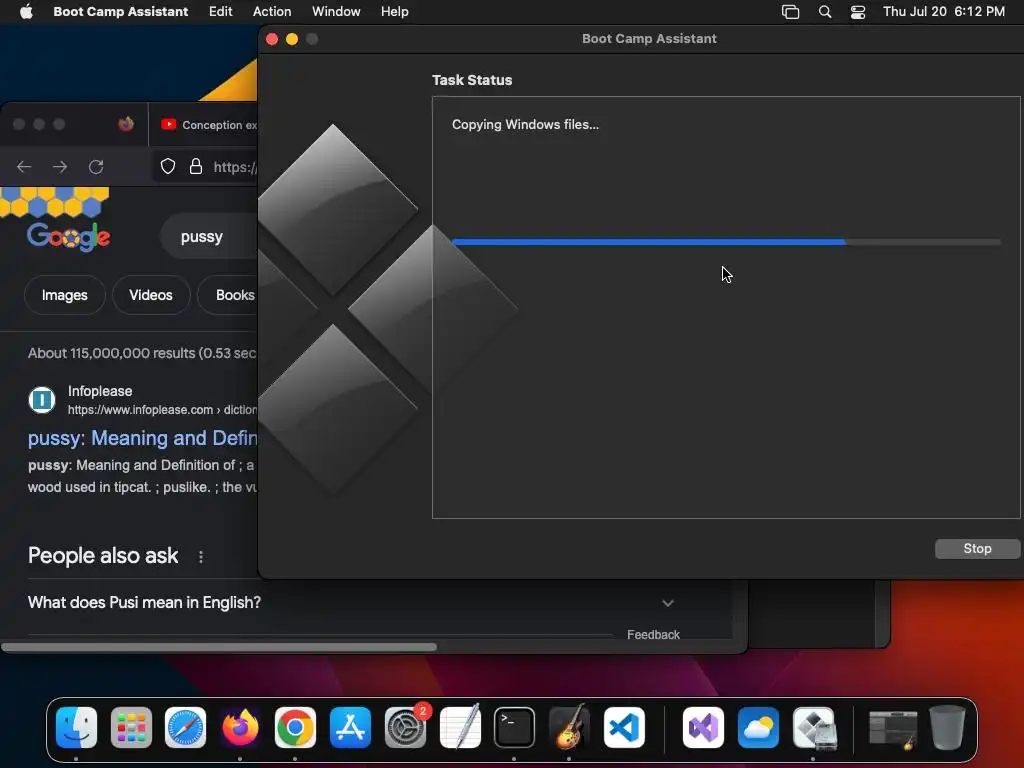Click the Google logo in Firefox
Screen dimensions: 1024x768
pos(69,236)
